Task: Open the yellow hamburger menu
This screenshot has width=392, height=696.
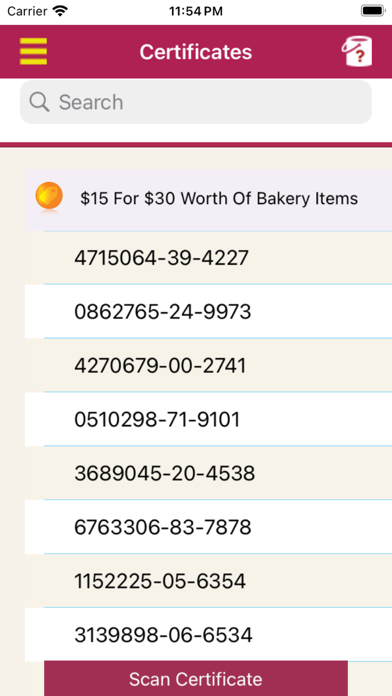Action: pyautogui.click(x=33, y=51)
